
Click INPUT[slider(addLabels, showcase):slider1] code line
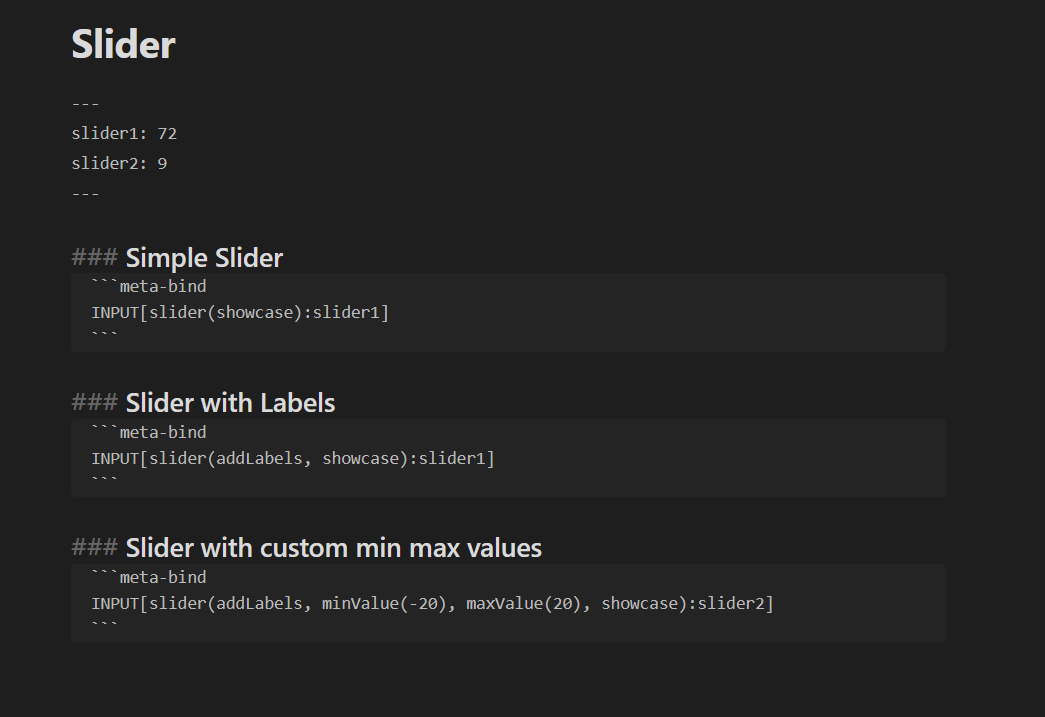click(x=293, y=458)
